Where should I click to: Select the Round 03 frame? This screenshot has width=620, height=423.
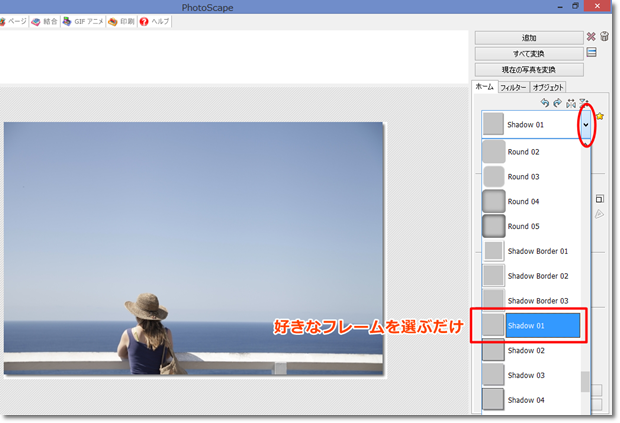click(531, 177)
